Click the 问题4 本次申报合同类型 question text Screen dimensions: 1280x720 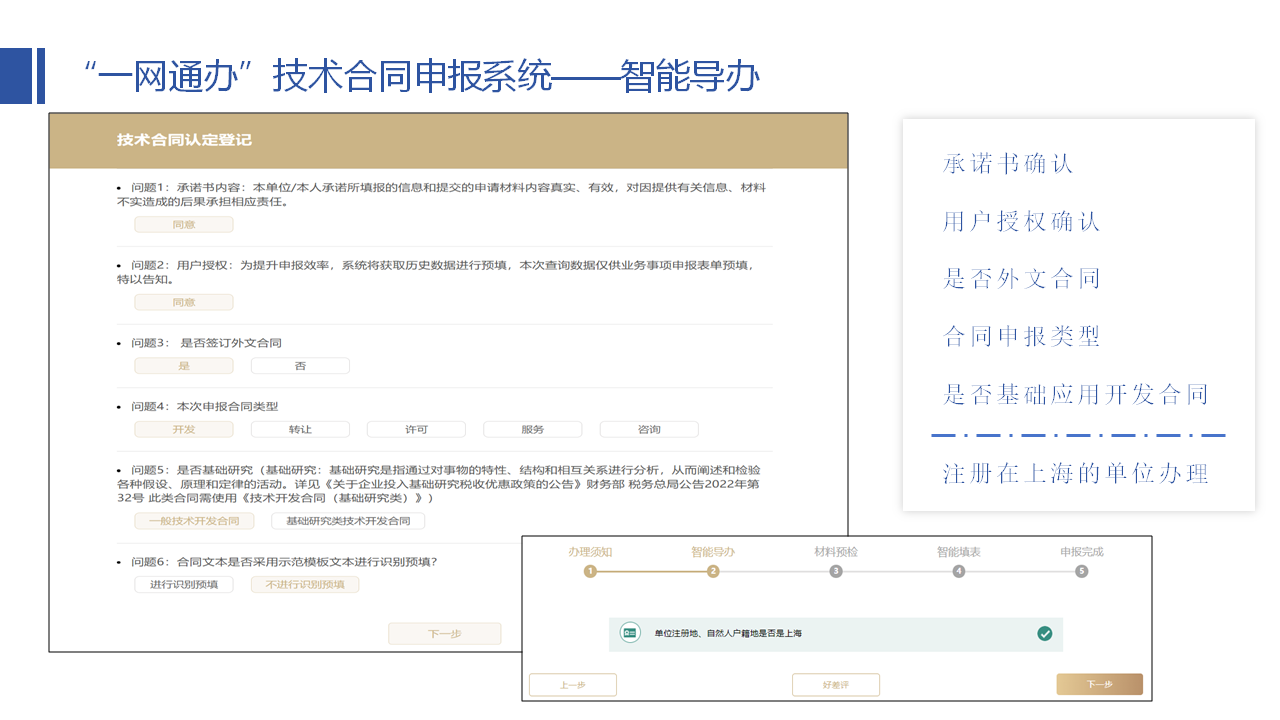(204, 406)
